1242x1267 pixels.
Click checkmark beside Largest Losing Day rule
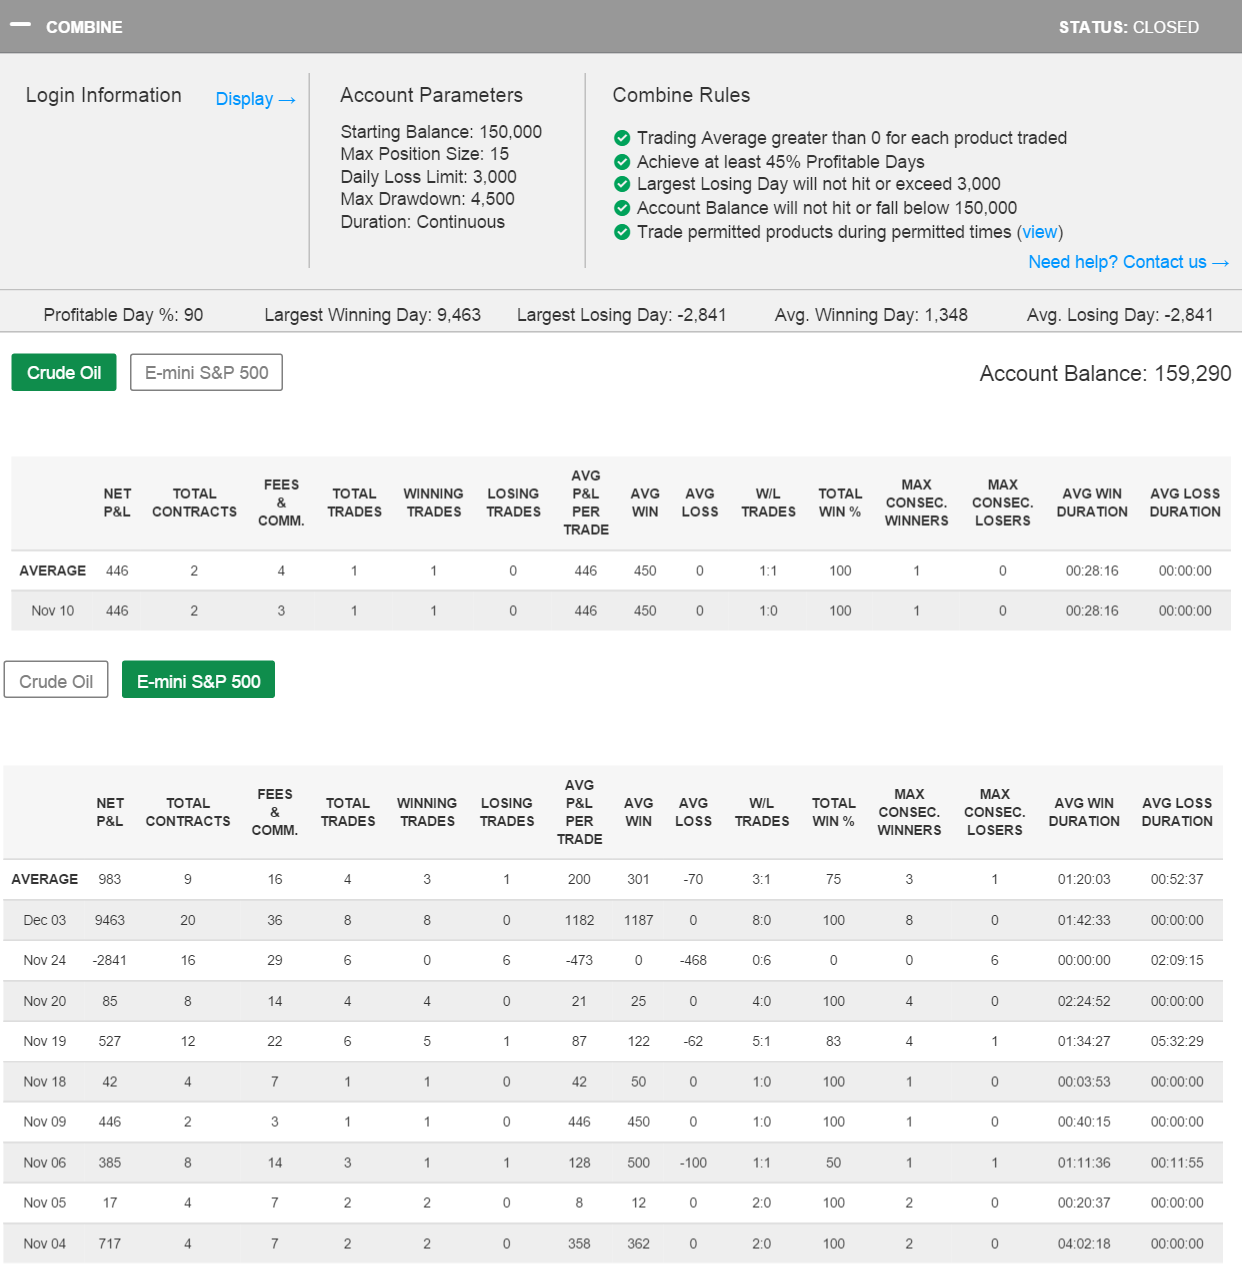pyautogui.click(x=622, y=184)
